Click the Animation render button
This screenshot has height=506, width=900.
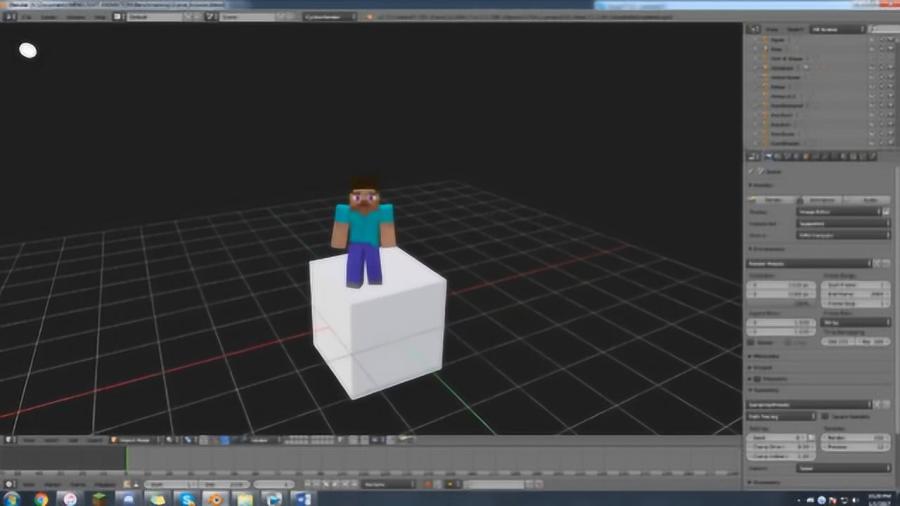click(822, 200)
